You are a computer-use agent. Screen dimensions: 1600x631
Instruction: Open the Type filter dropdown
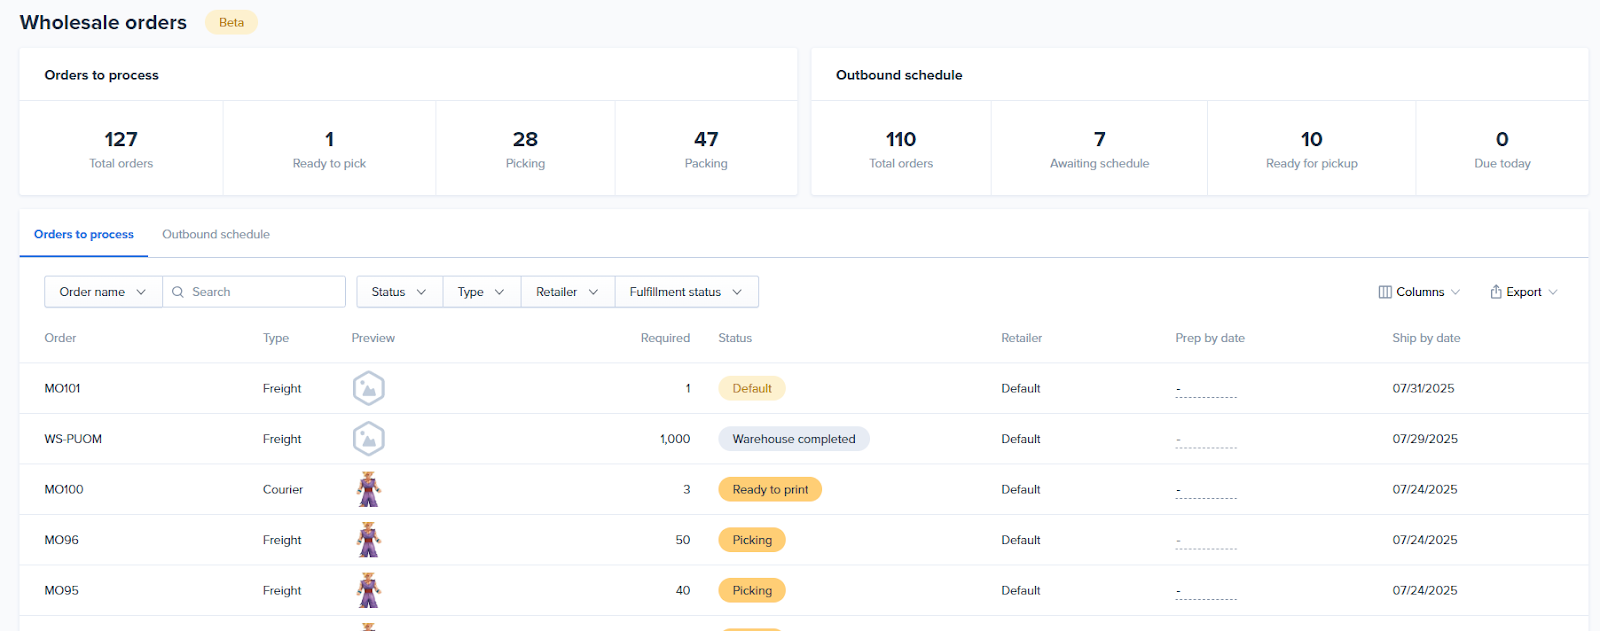tap(481, 292)
